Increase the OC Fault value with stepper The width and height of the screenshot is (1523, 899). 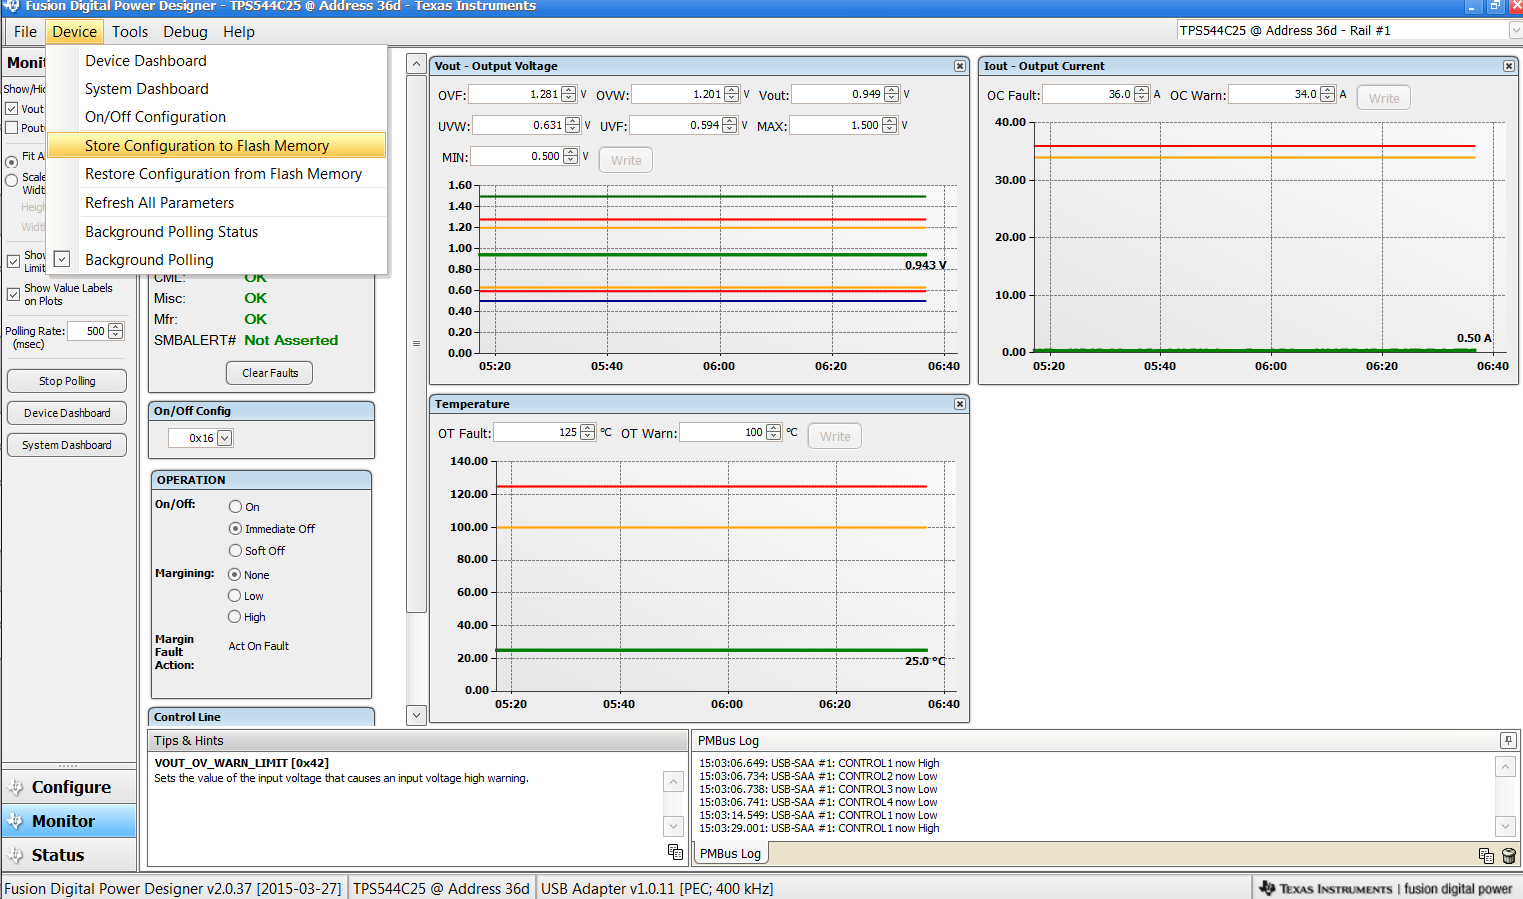pos(1142,91)
